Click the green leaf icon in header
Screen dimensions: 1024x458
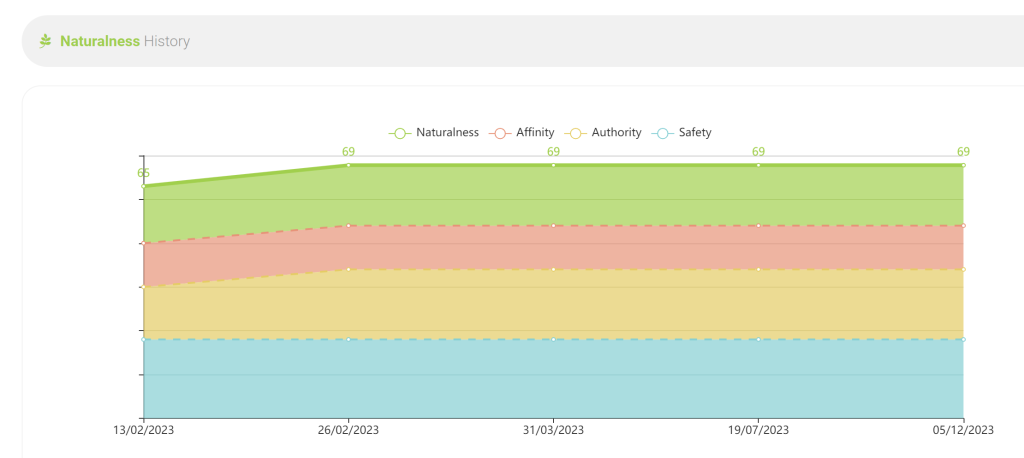[x=45, y=41]
